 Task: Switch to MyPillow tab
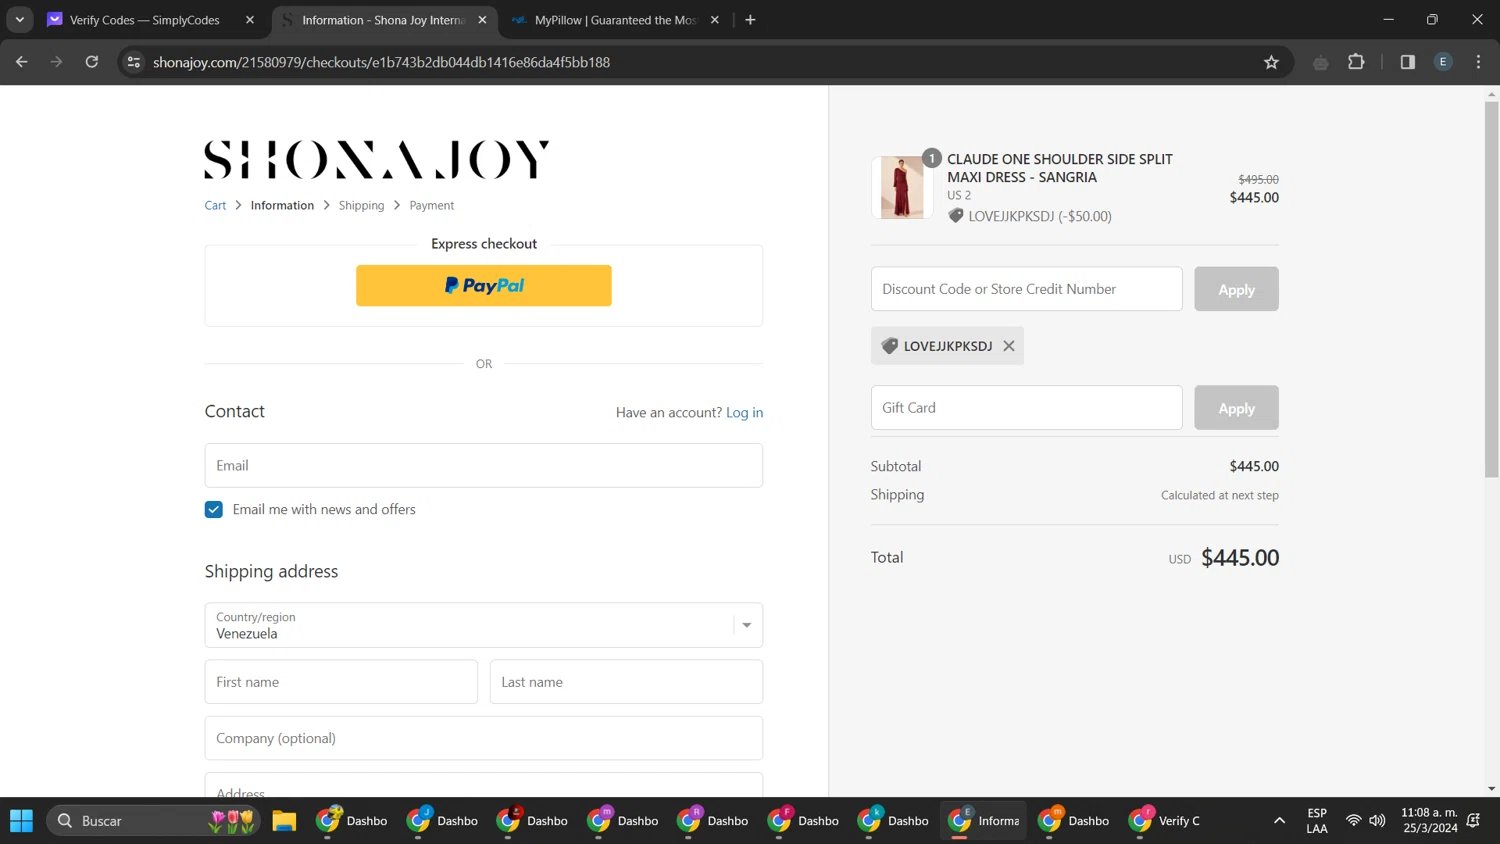pos(615,20)
